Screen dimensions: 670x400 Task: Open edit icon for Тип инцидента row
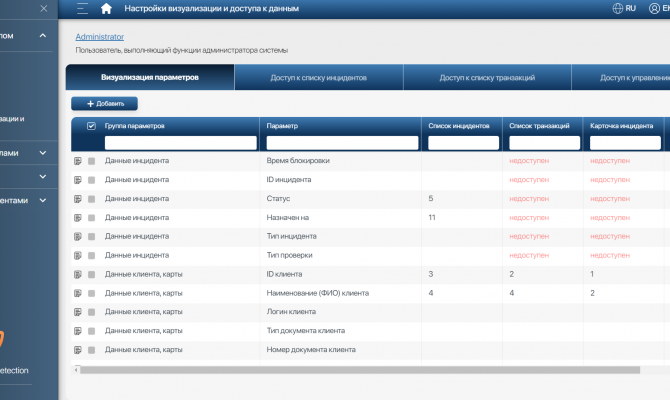click(x=78, y=236)
